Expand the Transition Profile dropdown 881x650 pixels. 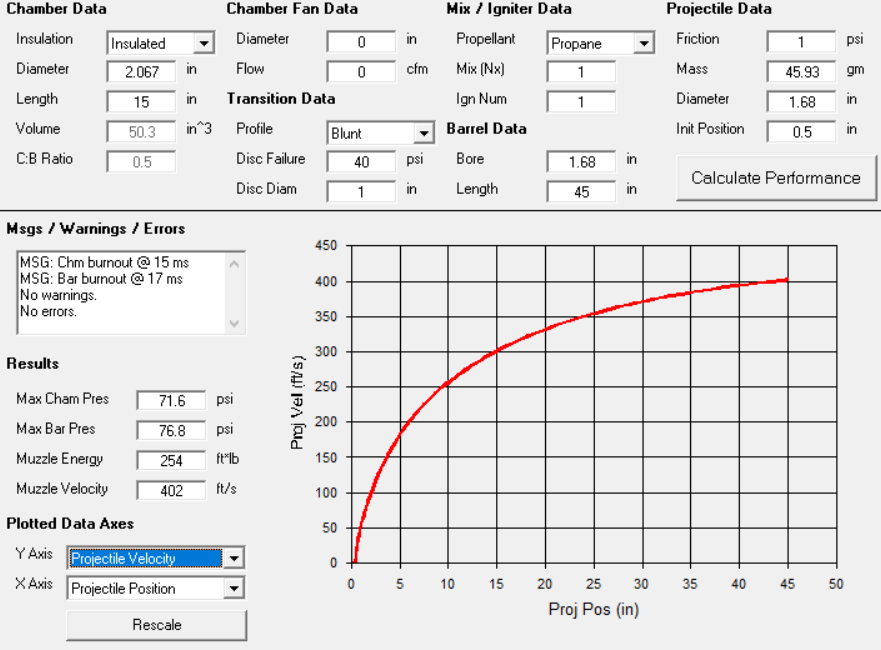point(424,133)
